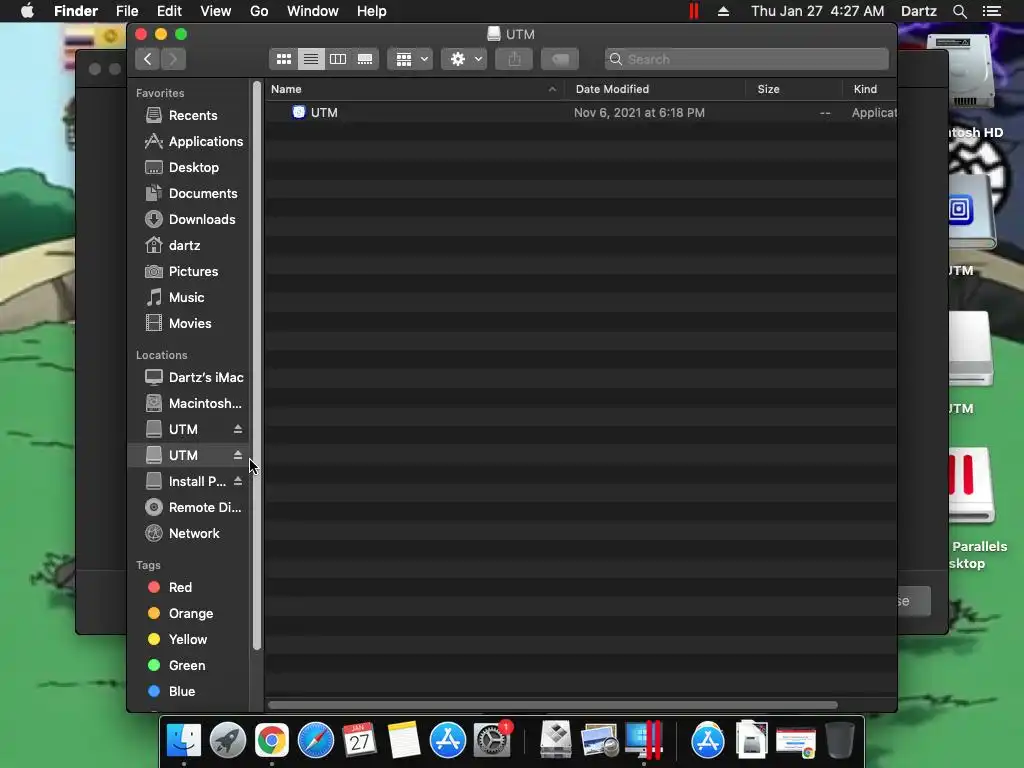Open Recents in the sidebar
1024x768 pixels.
coord(187,116)
